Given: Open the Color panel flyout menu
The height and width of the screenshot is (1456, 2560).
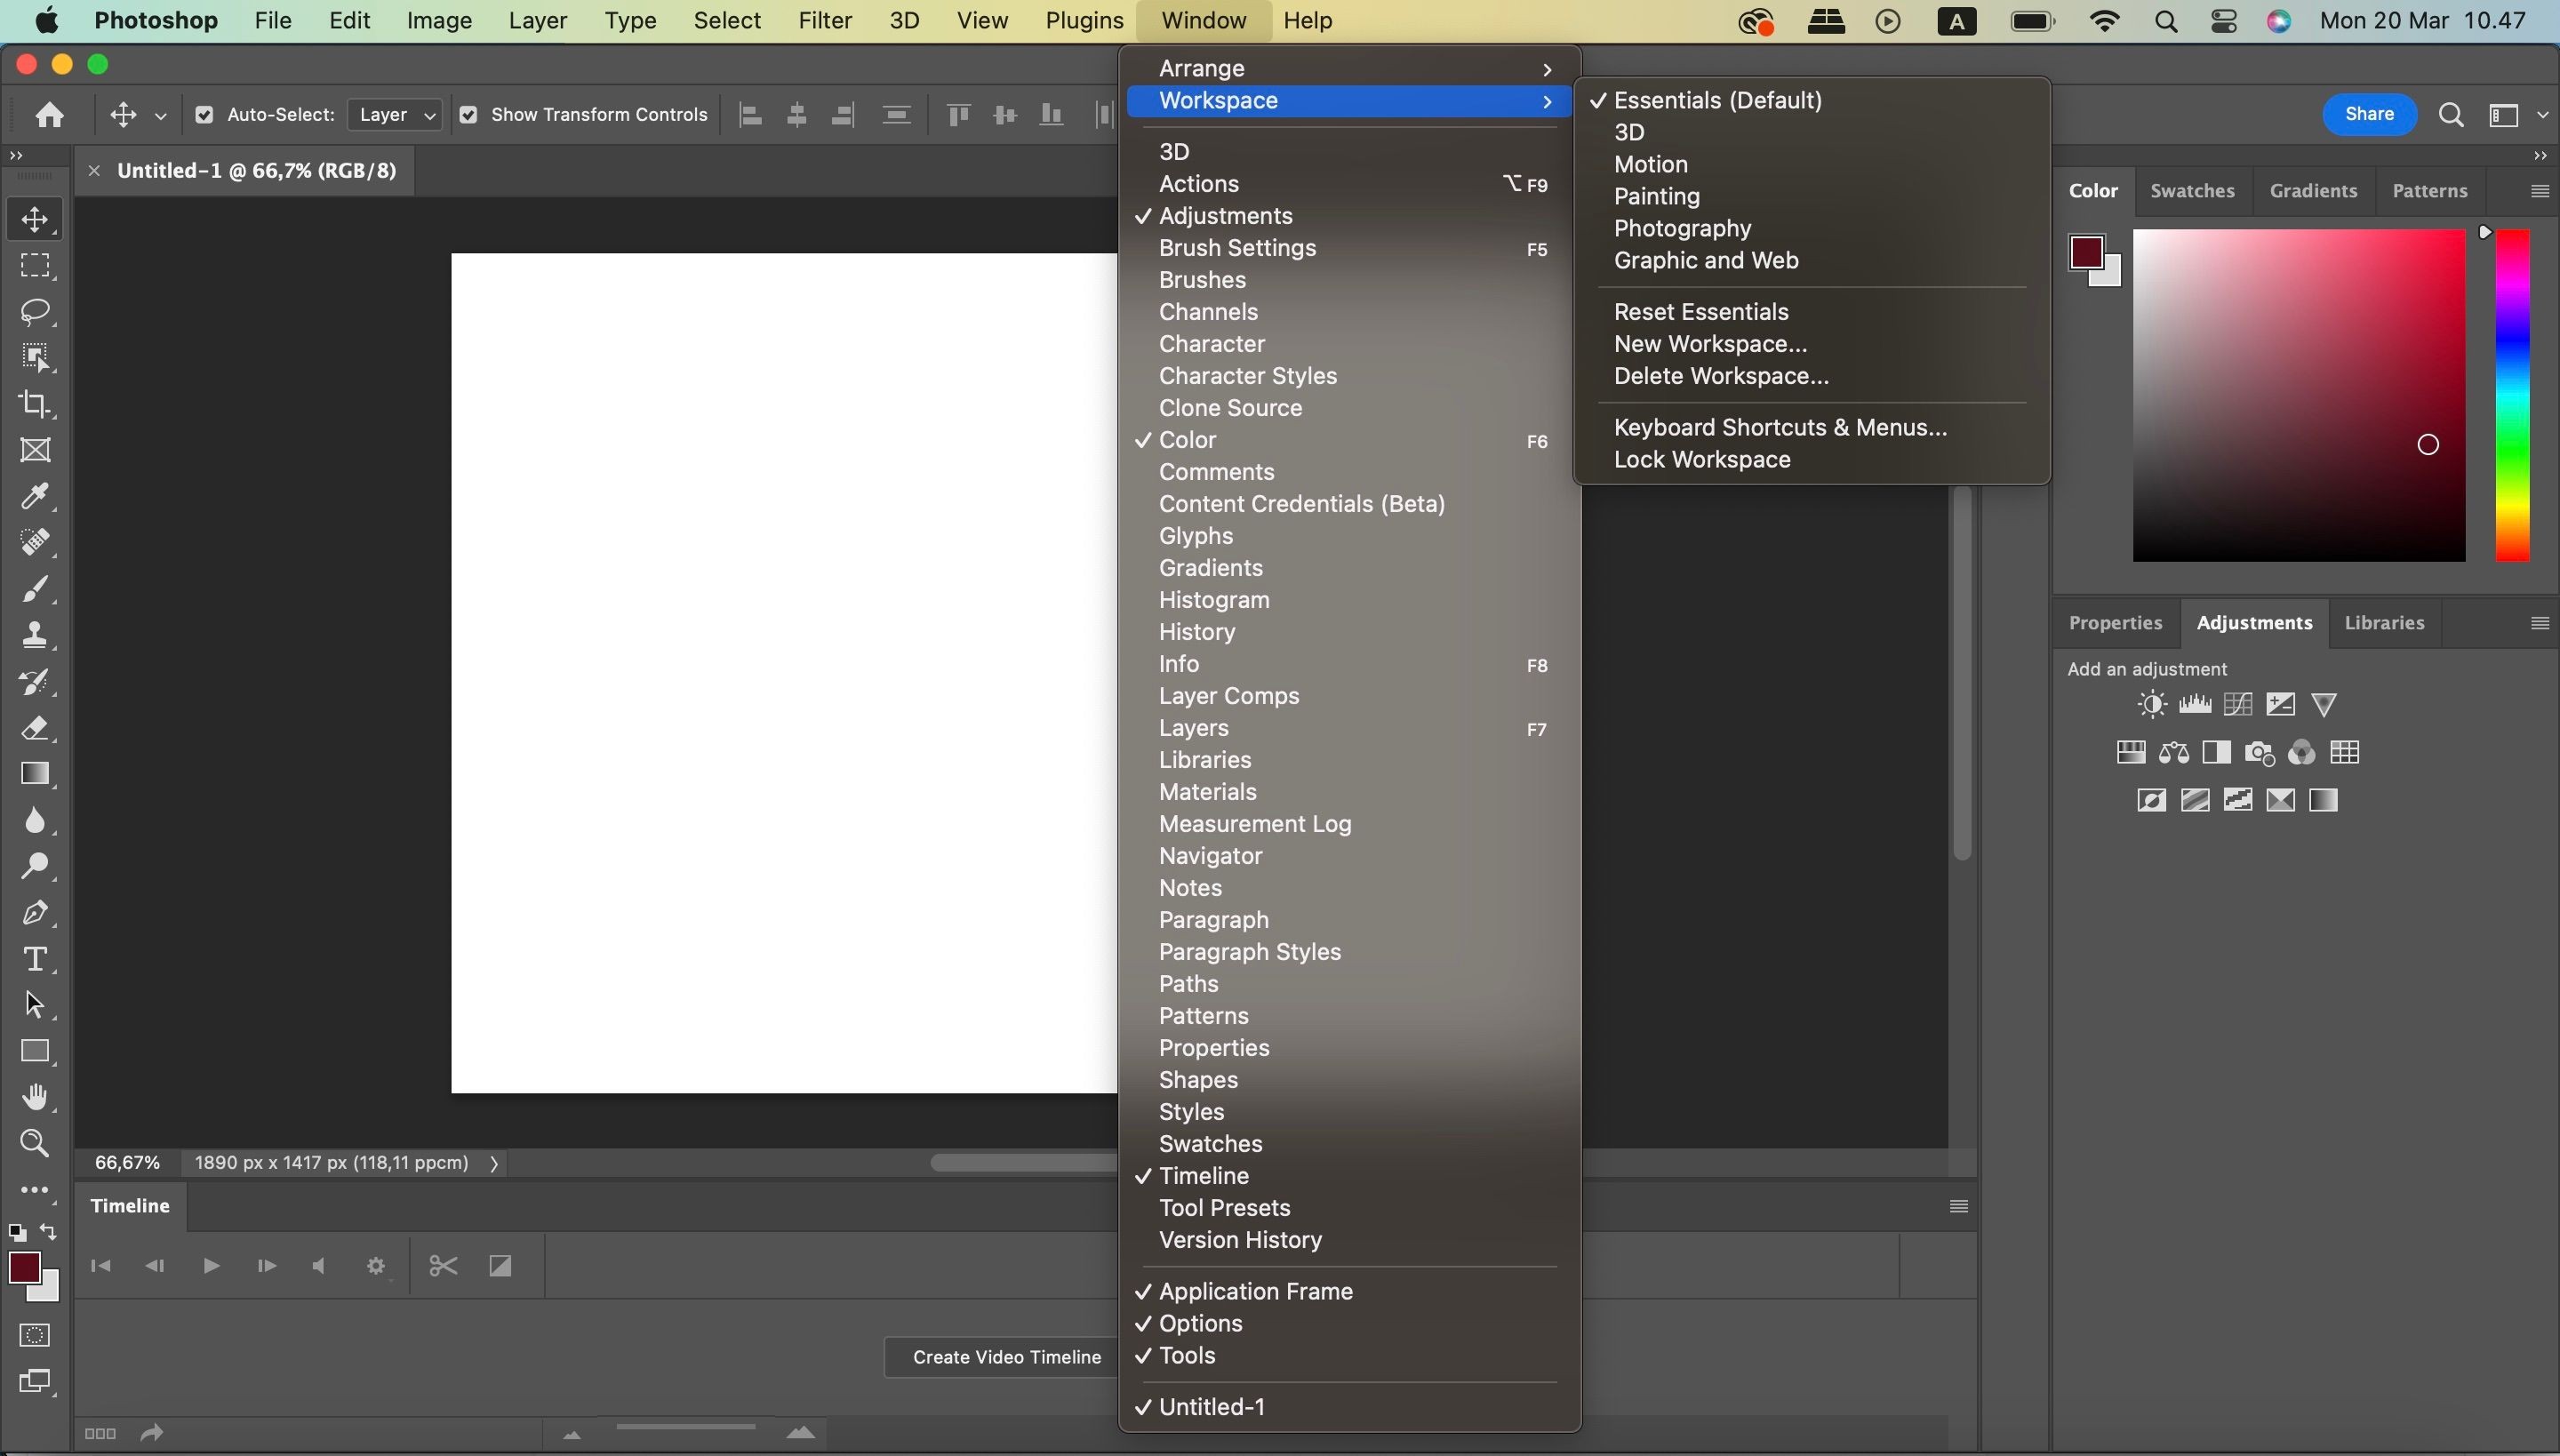Looking at the screenshot, I should click(2540, 191).
